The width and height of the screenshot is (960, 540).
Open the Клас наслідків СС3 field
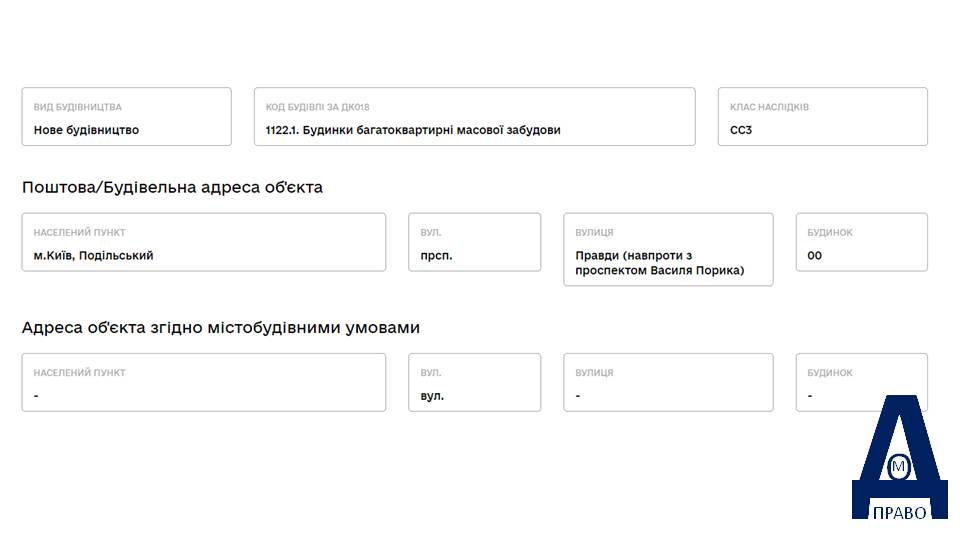coord(823,116)
